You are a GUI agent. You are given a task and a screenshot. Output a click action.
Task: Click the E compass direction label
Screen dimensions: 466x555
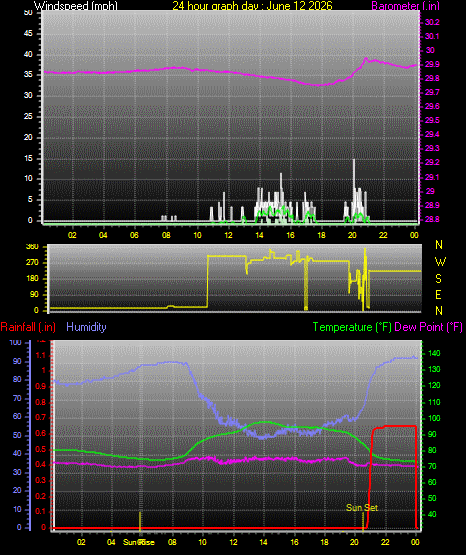click(x=438, y=294)
